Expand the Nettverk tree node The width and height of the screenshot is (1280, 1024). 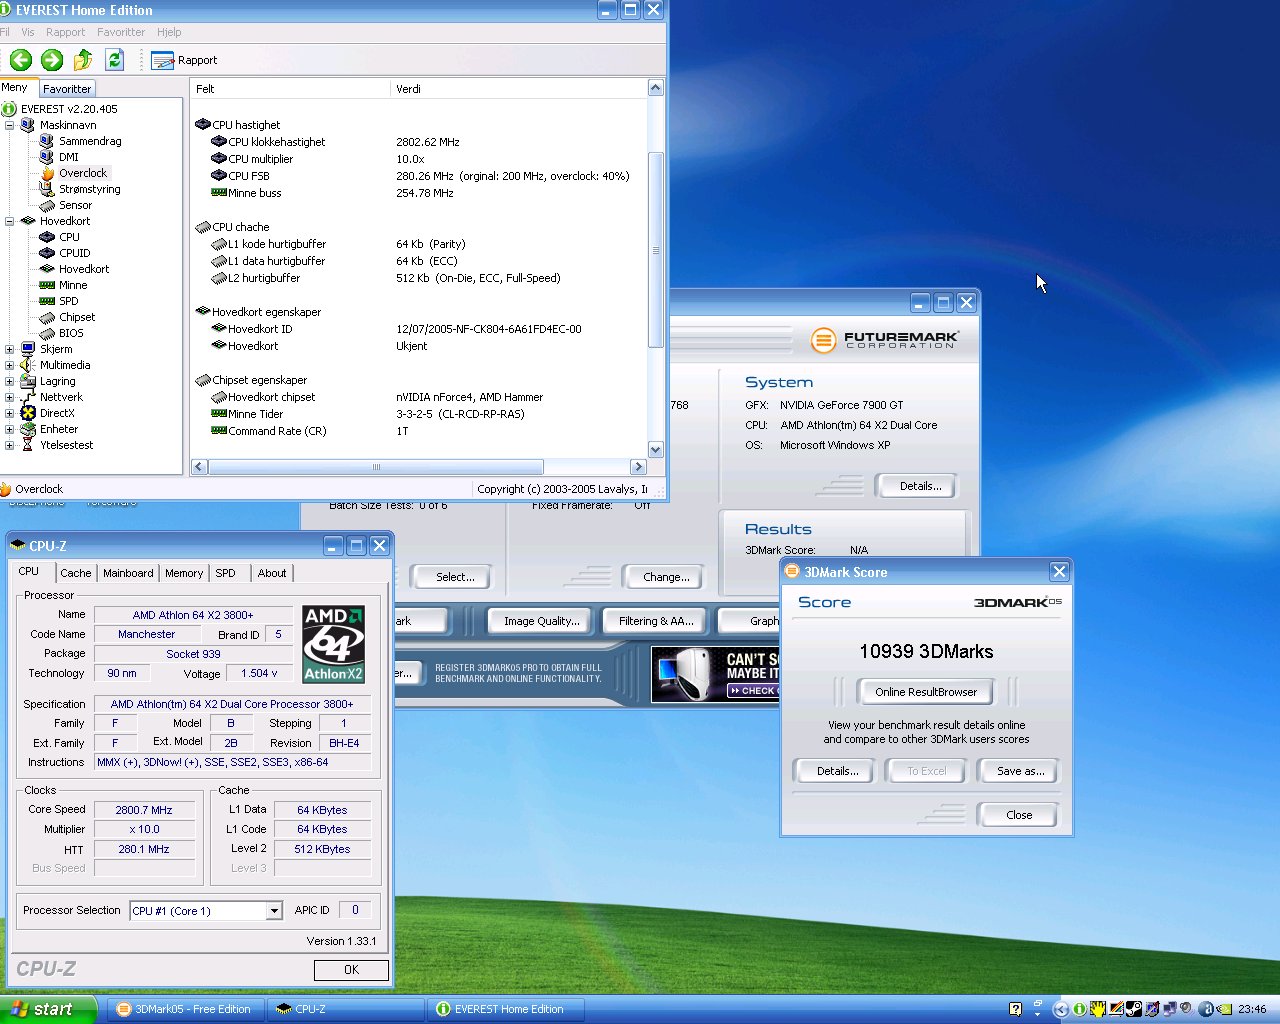[9, 397]
